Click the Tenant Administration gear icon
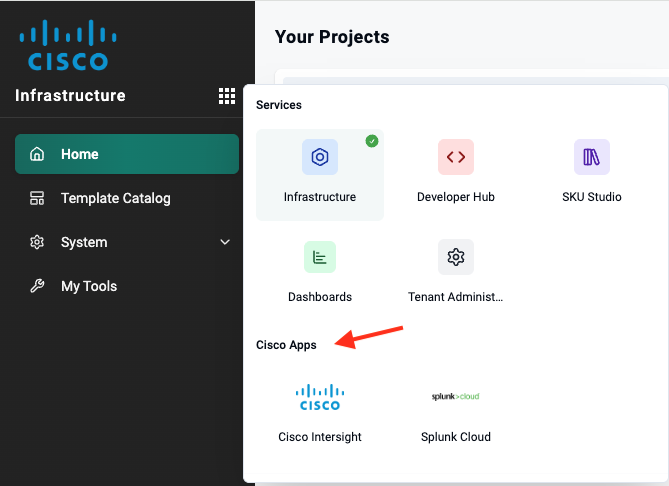The image size is (669, 486). coord(456,257)
